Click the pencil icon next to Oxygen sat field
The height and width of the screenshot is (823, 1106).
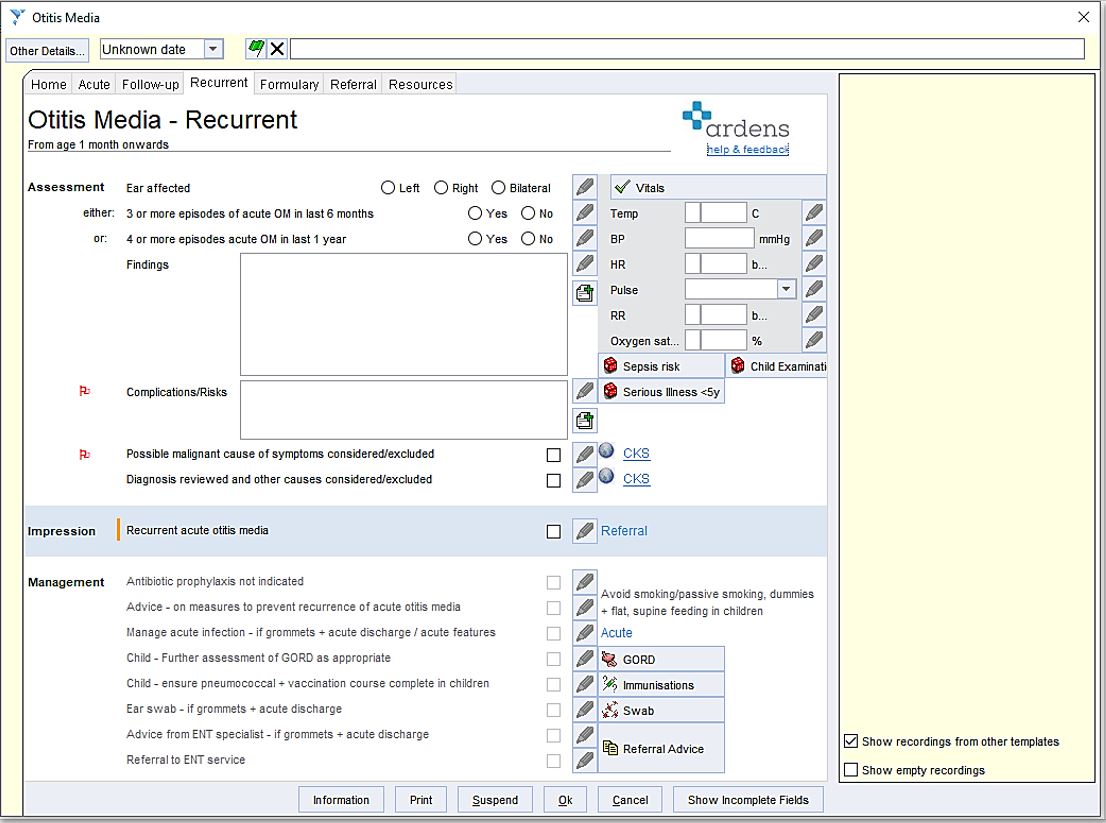point(814,340)
